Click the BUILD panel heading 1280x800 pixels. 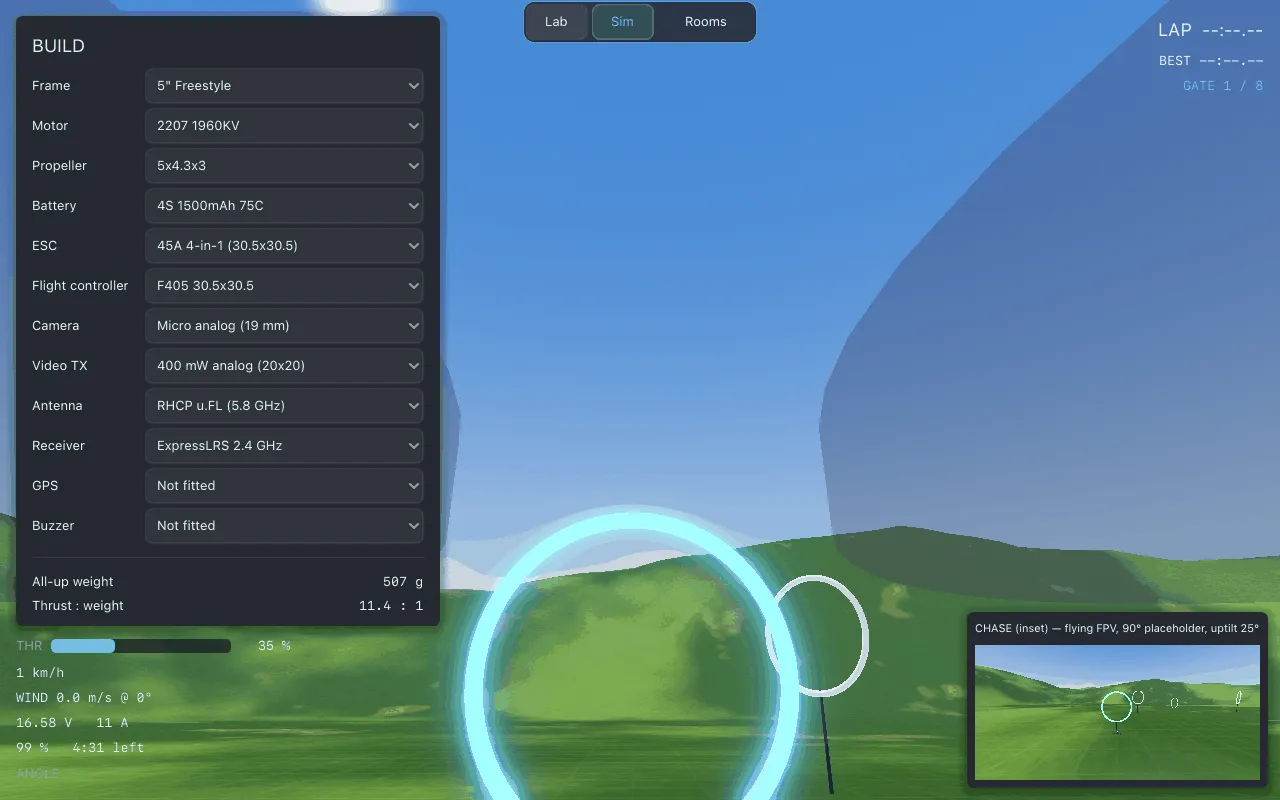[x=58, y=46]
